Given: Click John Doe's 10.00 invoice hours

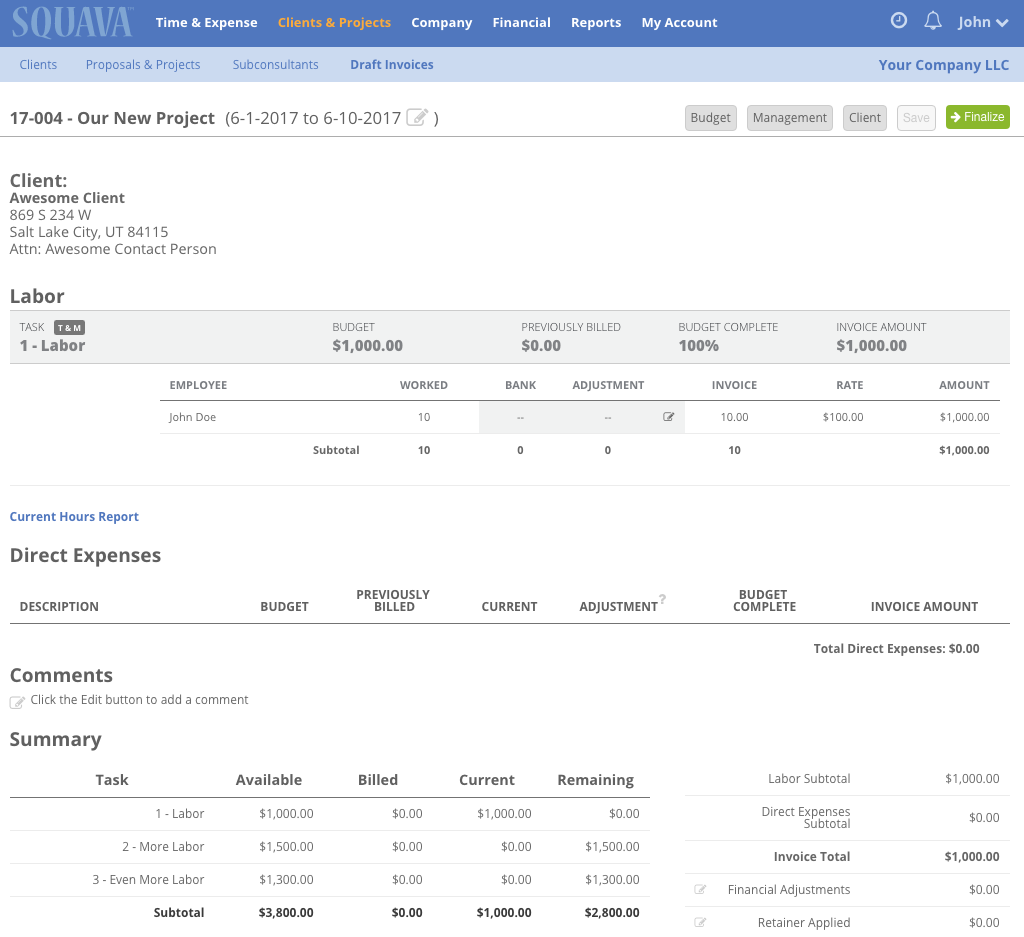Looking at the screenshot, I should 734,417.
